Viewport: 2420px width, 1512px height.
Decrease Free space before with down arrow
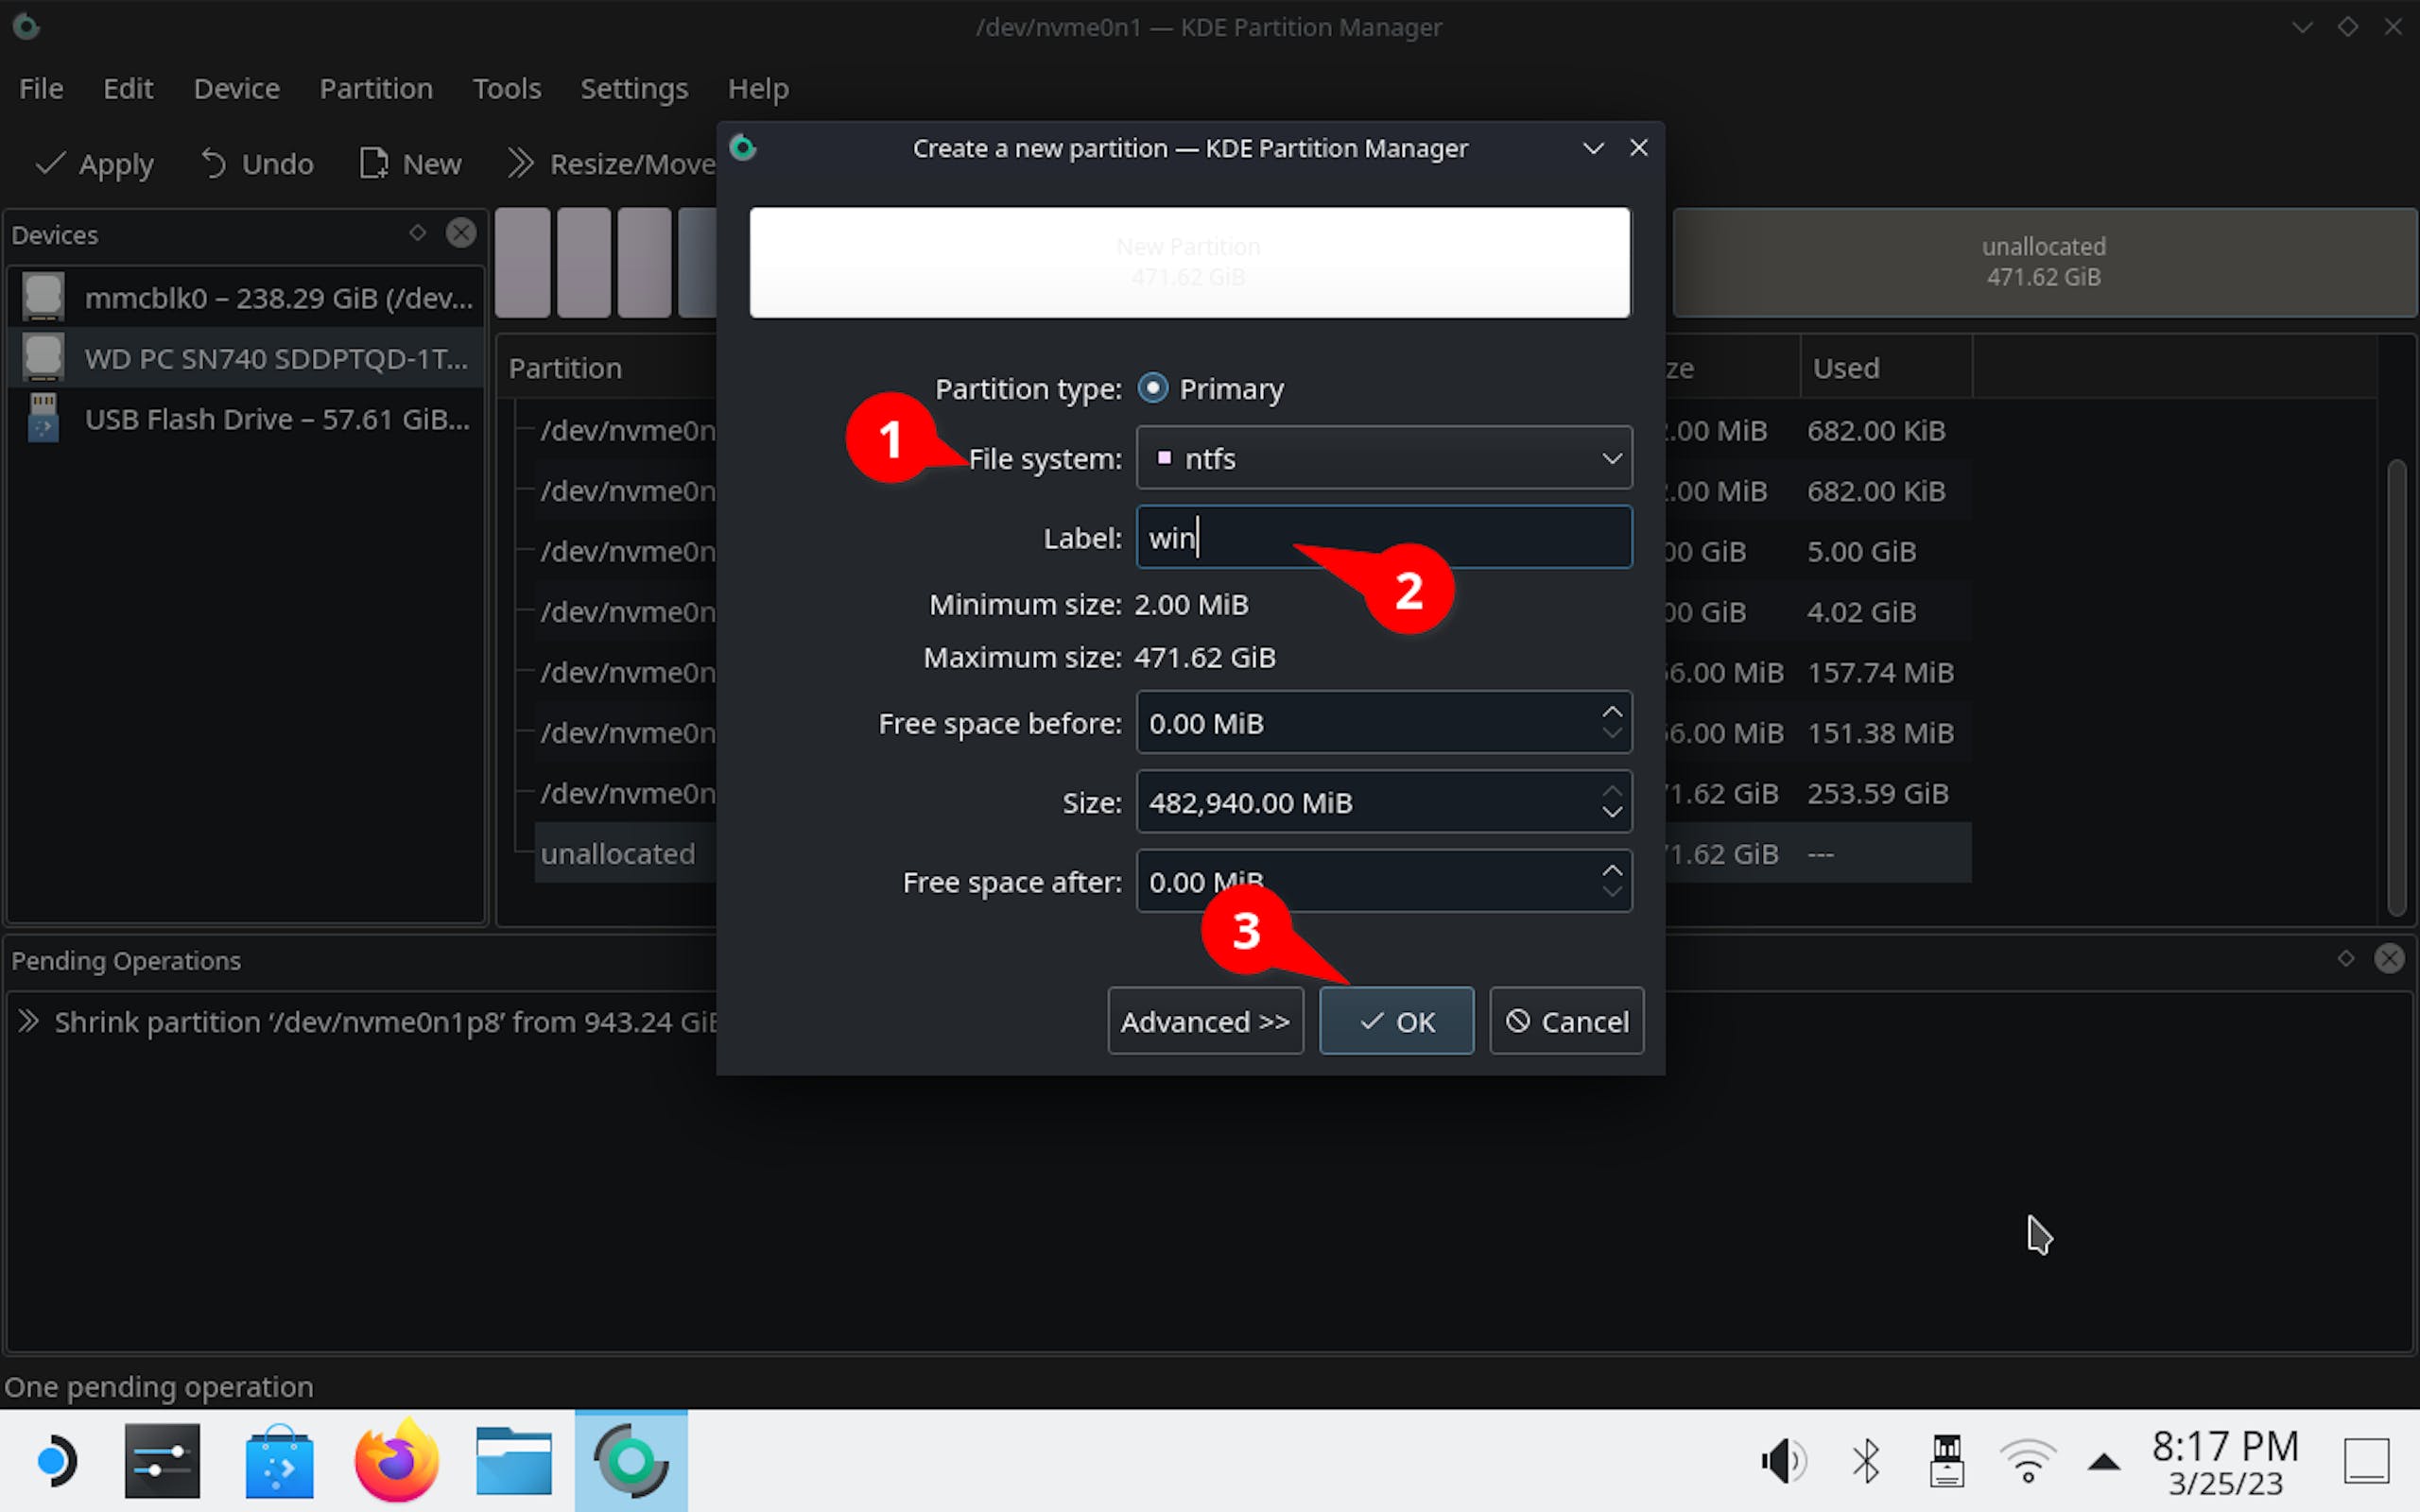click(x=1611, y=734)
